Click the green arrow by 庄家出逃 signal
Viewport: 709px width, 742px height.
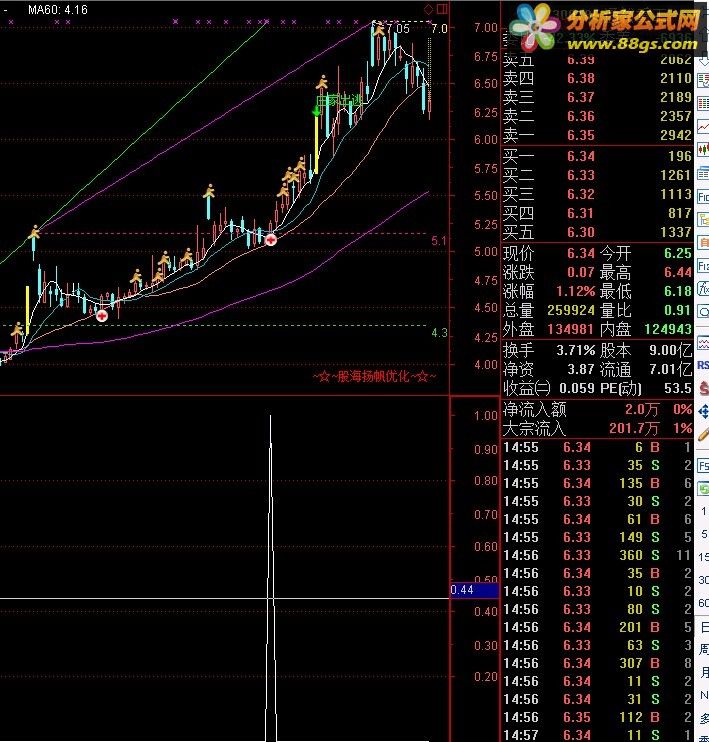[316, 112]
